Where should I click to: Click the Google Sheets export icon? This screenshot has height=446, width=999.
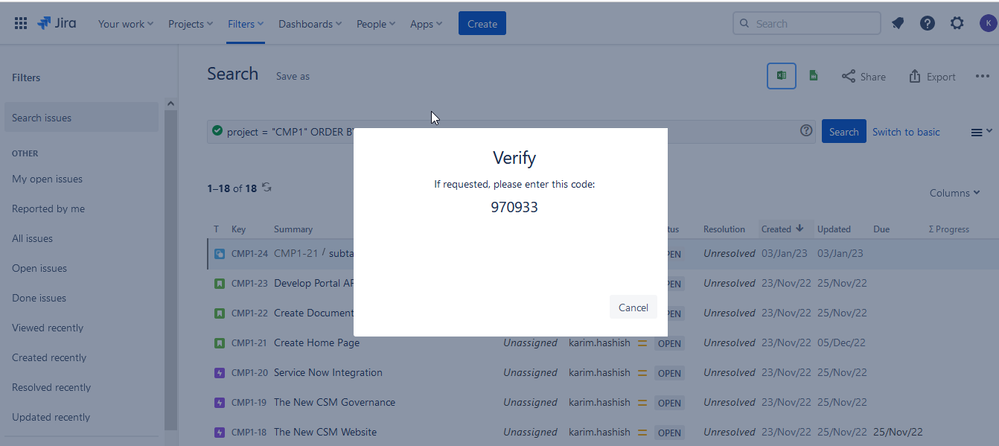(814, 76)
